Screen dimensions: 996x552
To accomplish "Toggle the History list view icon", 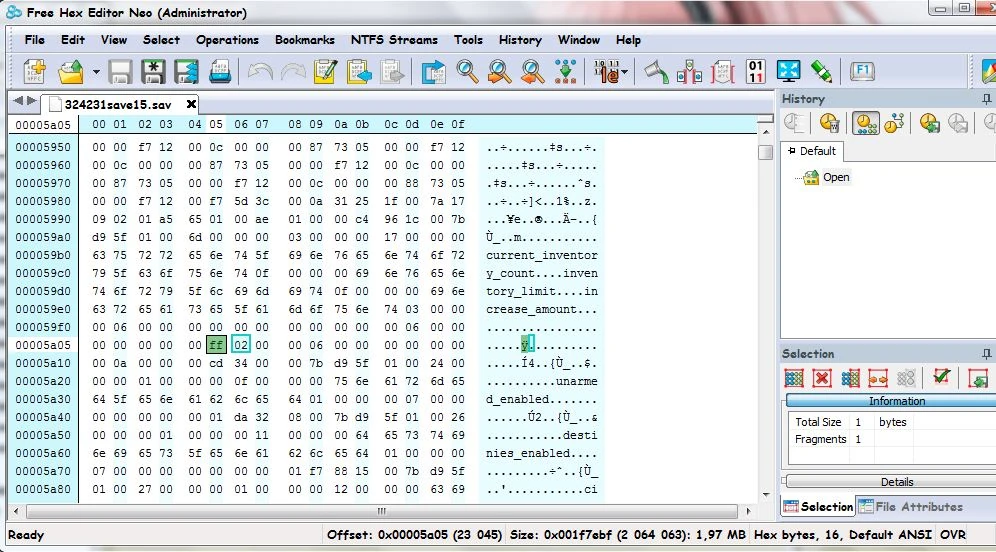I will pyautogui.click(x=865, y=123).
